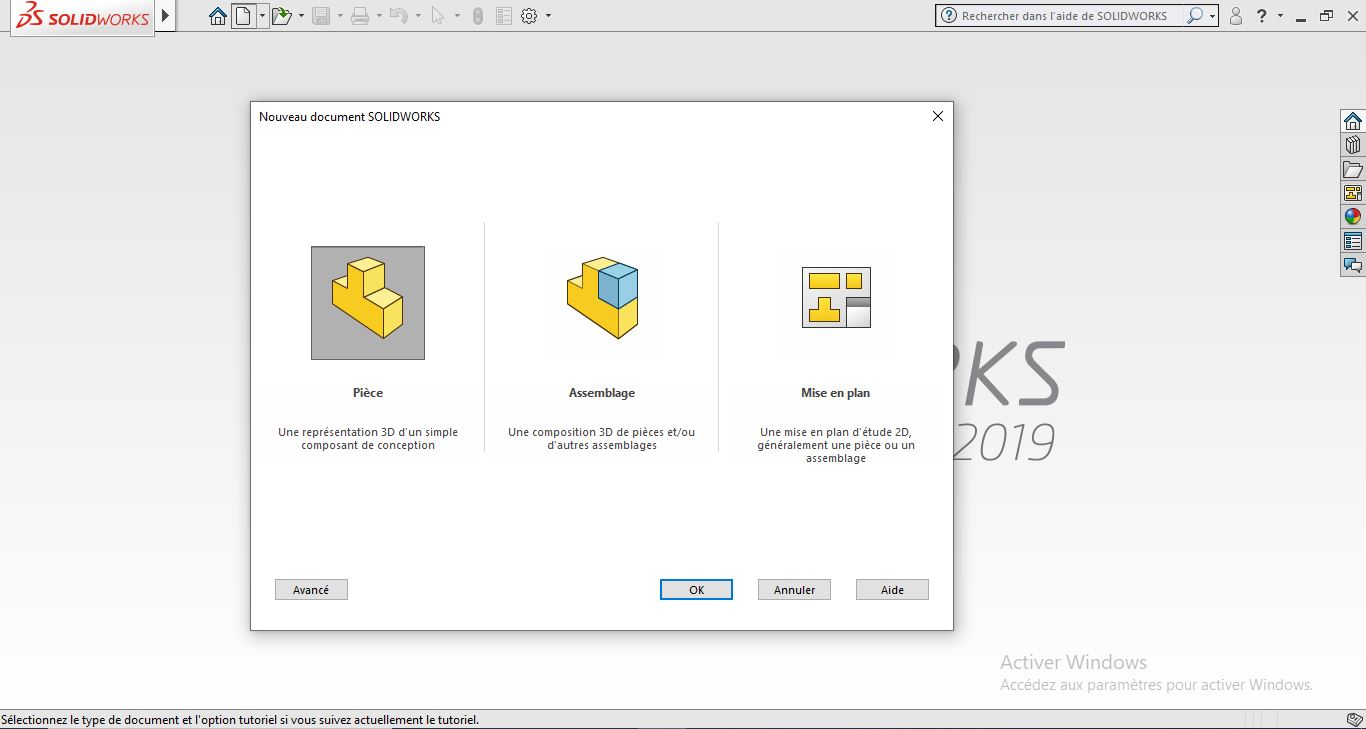
Task: Open the File Properties list icon
Action: (504, 16)
